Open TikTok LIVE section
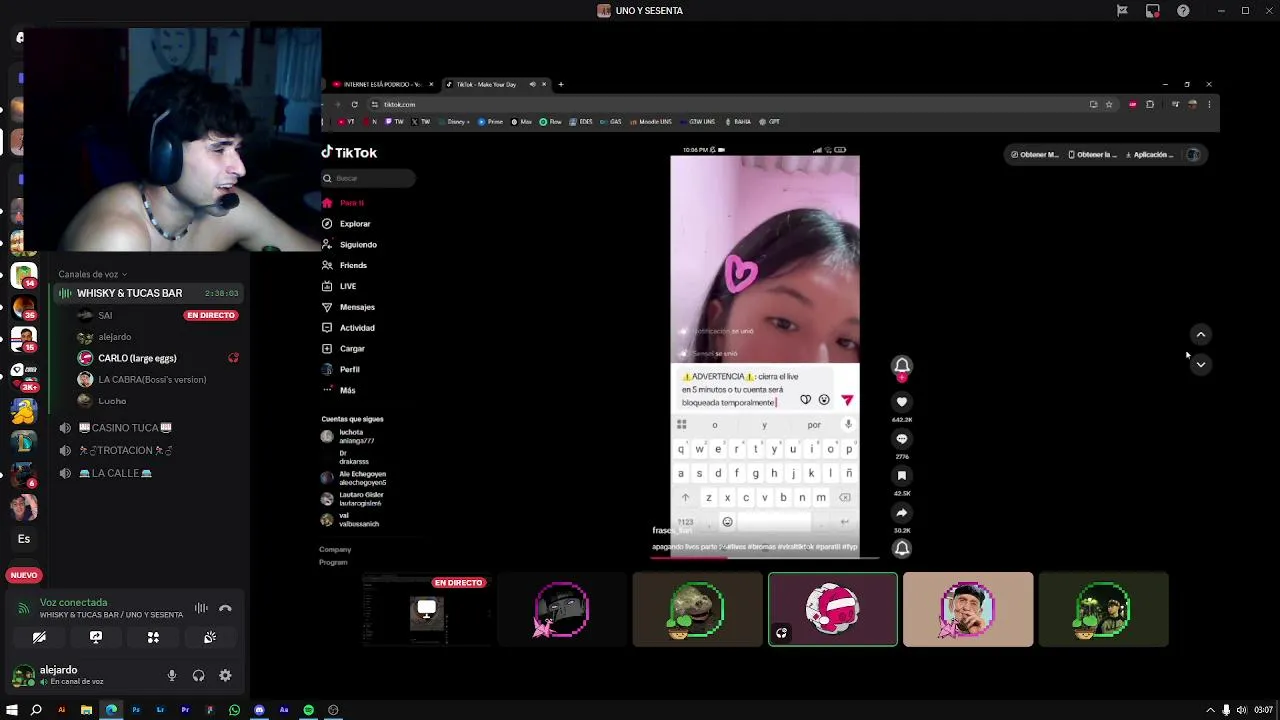Screen dimensions: 1280x720 (339, 286)
